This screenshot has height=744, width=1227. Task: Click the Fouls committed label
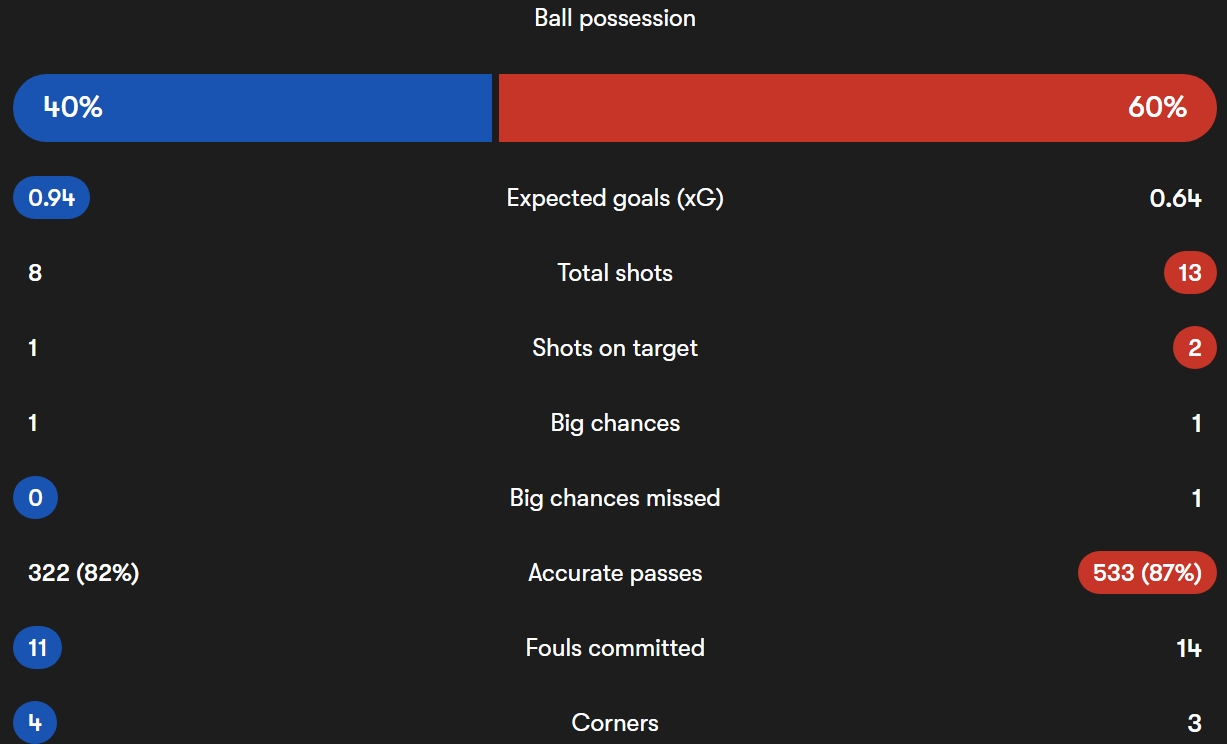pyautogui.click(x=615, y=648)
